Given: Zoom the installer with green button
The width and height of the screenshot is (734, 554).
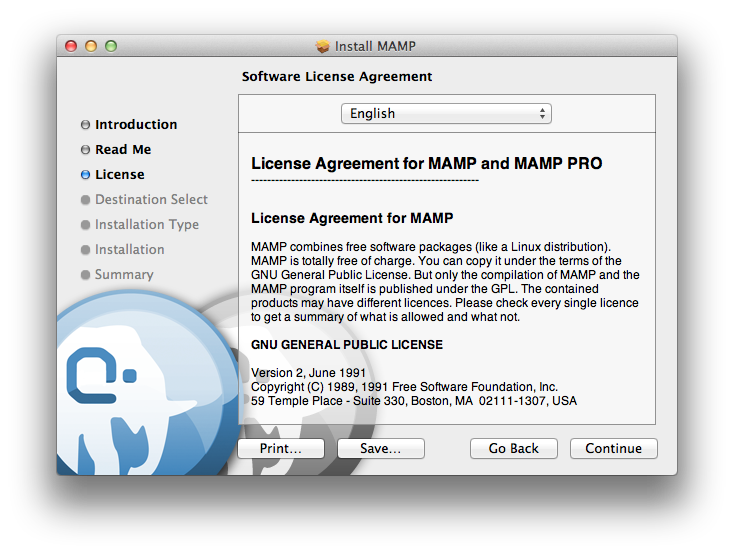Looking at the screenshot, I should coord(111,46).
